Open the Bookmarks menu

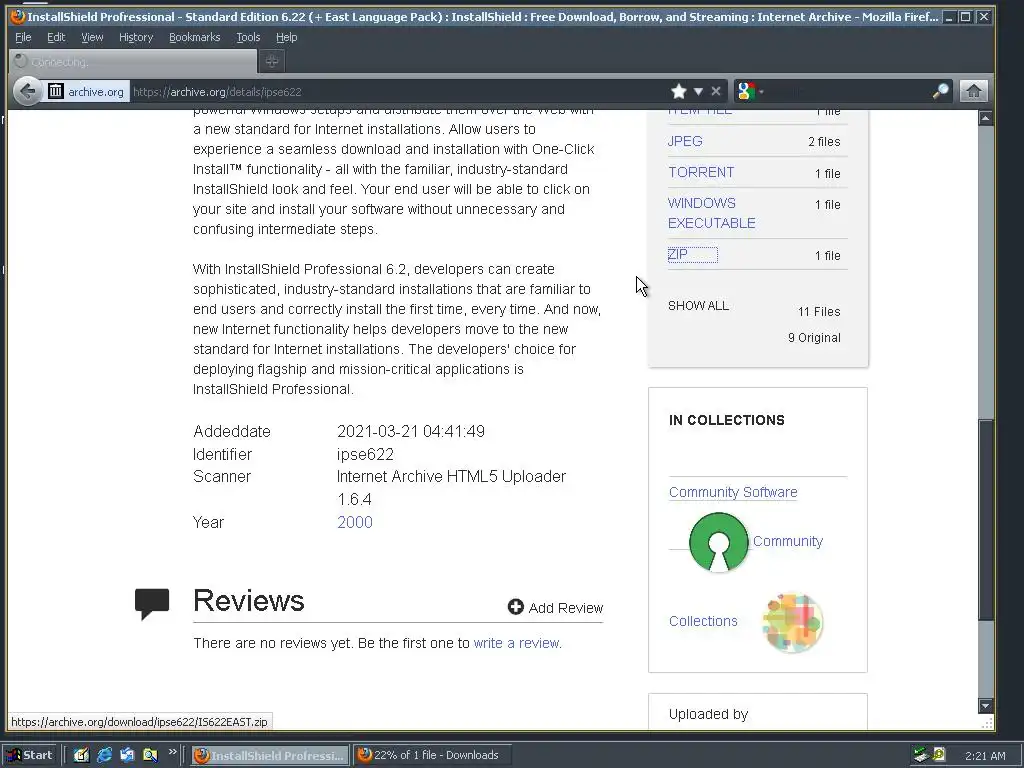click(195, 37)
